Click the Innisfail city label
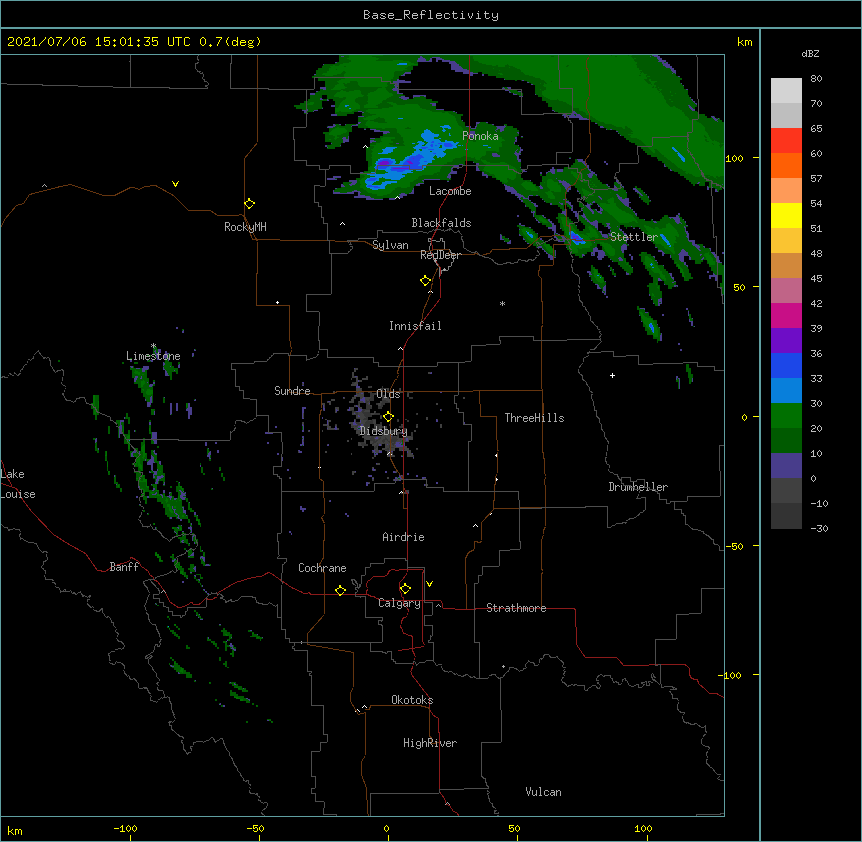Viewport: 862px width, 842px height. 415,326
